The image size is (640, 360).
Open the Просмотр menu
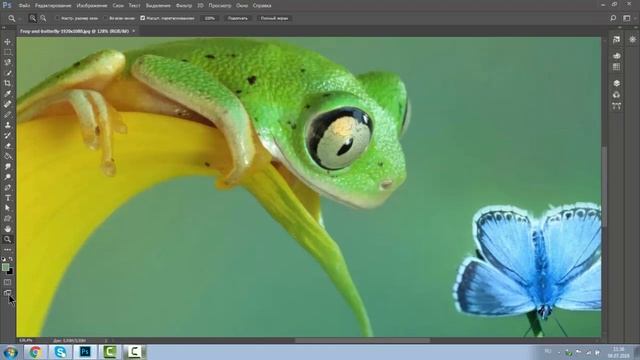click(220, 6)
